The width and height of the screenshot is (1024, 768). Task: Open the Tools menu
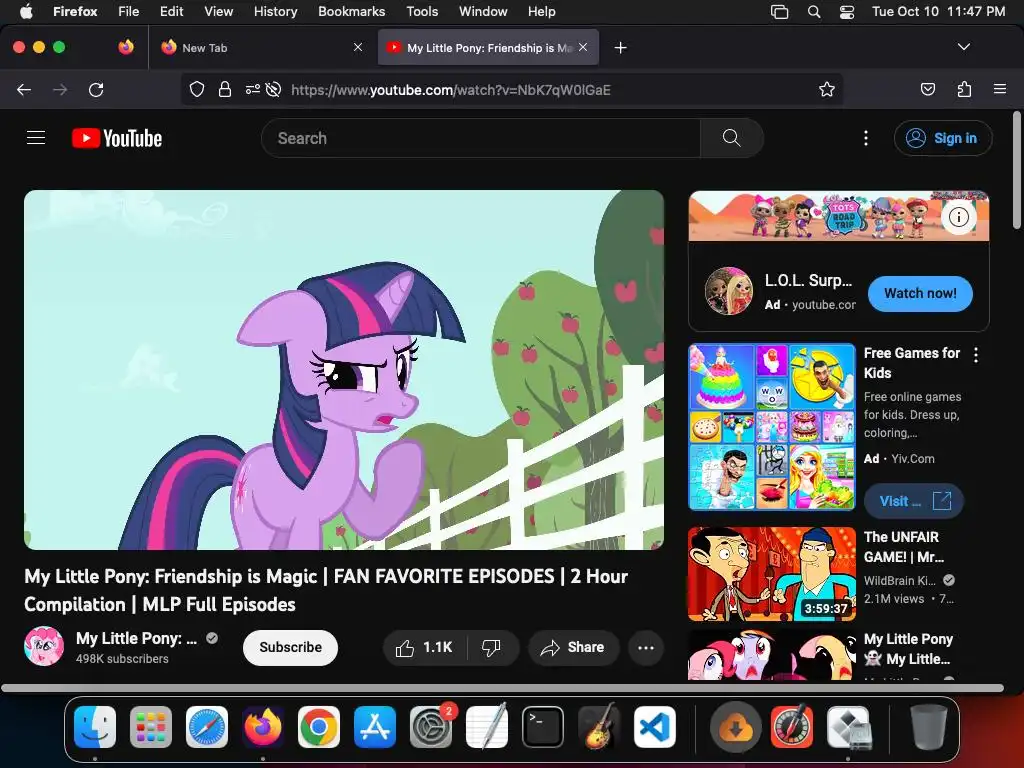coord(422,12)
